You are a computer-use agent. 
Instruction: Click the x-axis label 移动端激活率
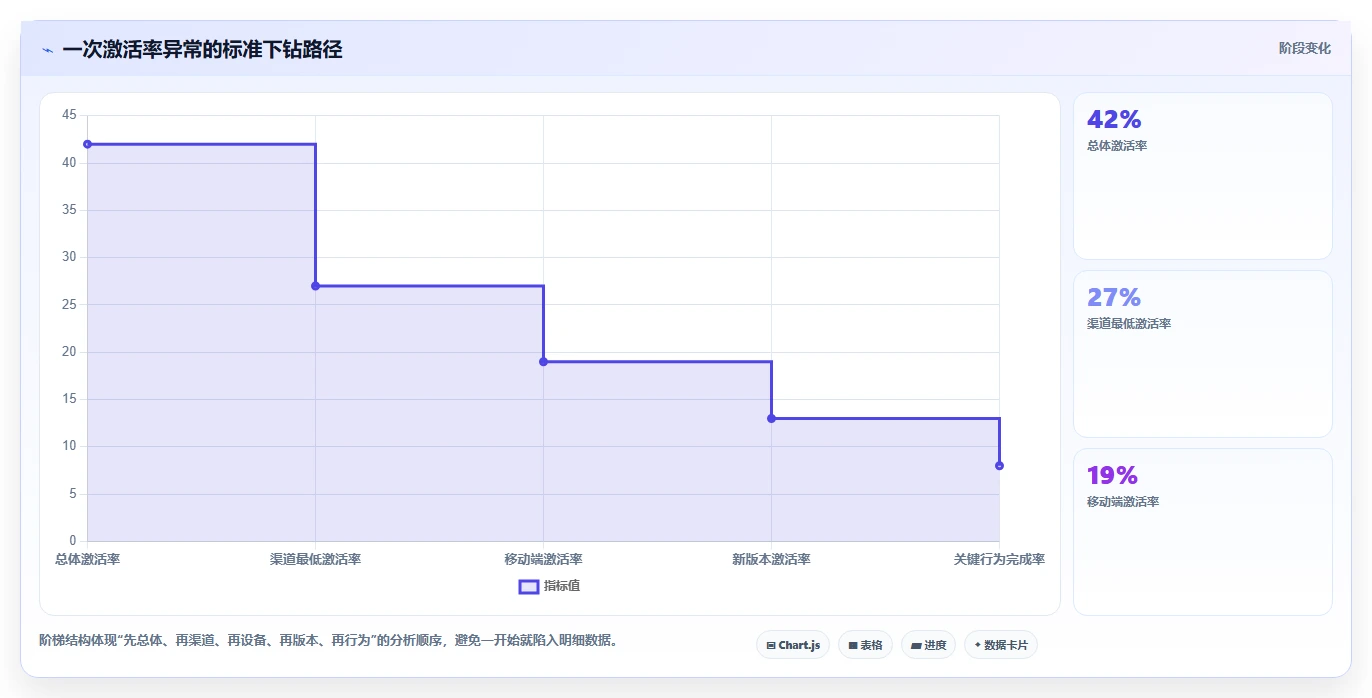click(x=543, y=560)
